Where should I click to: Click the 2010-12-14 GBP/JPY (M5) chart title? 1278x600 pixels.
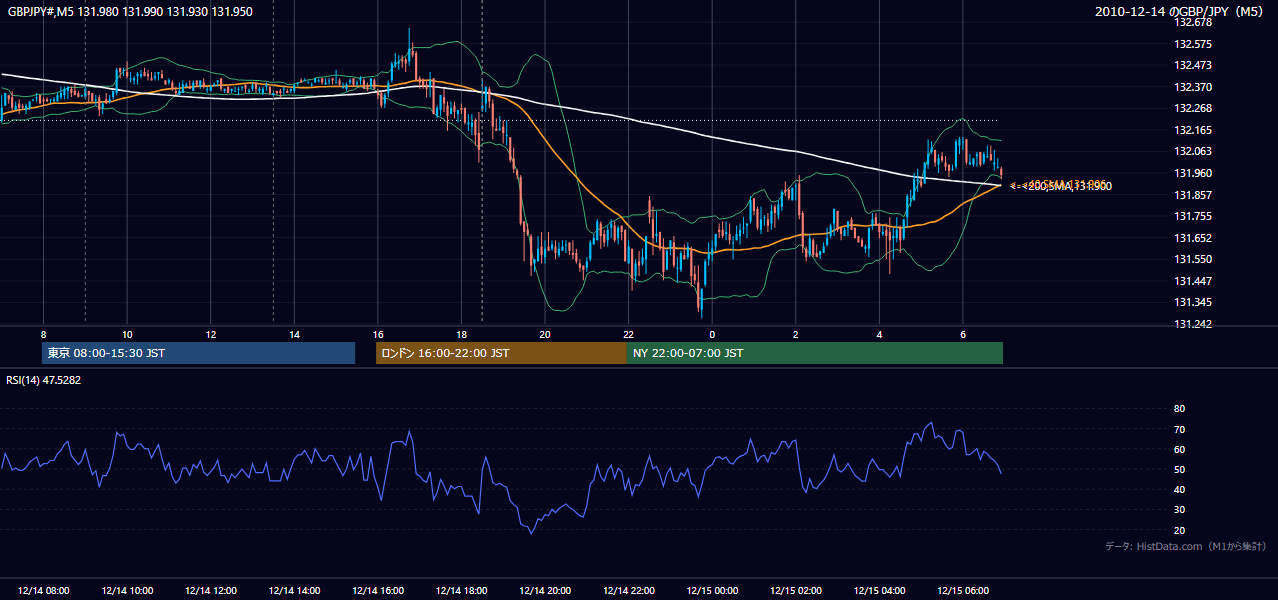[x=1179, y=12]
